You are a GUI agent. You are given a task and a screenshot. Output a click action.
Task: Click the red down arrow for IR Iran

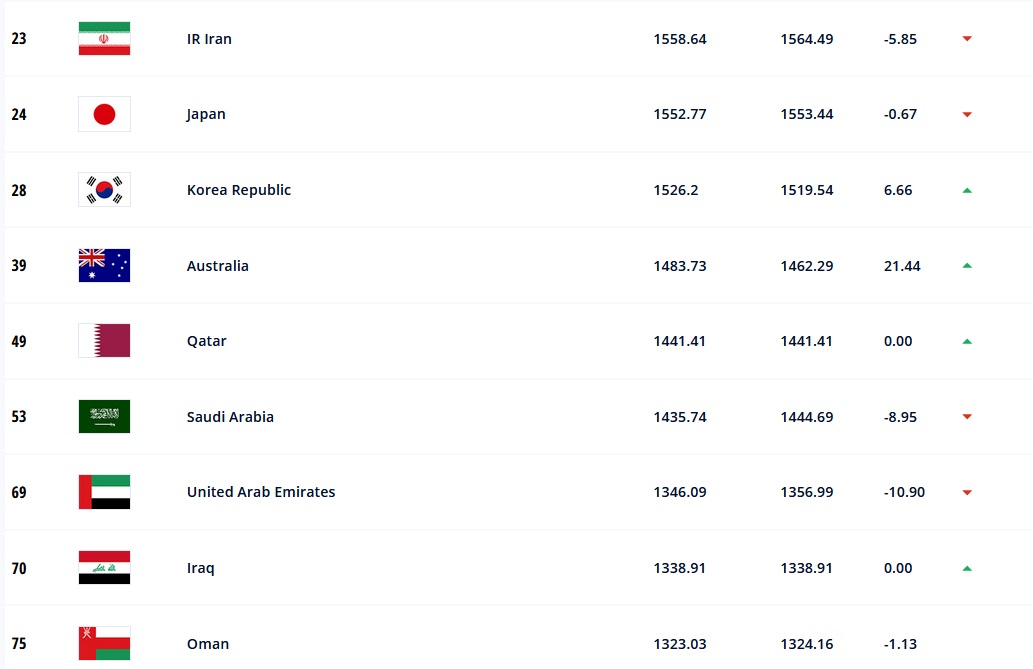coord(967,39)
